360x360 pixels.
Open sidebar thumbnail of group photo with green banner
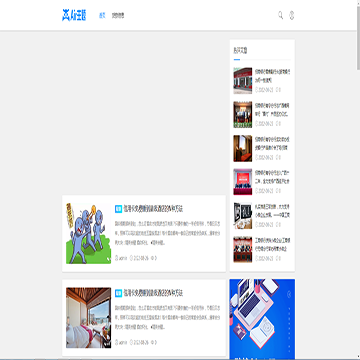(x=243, y=114)
